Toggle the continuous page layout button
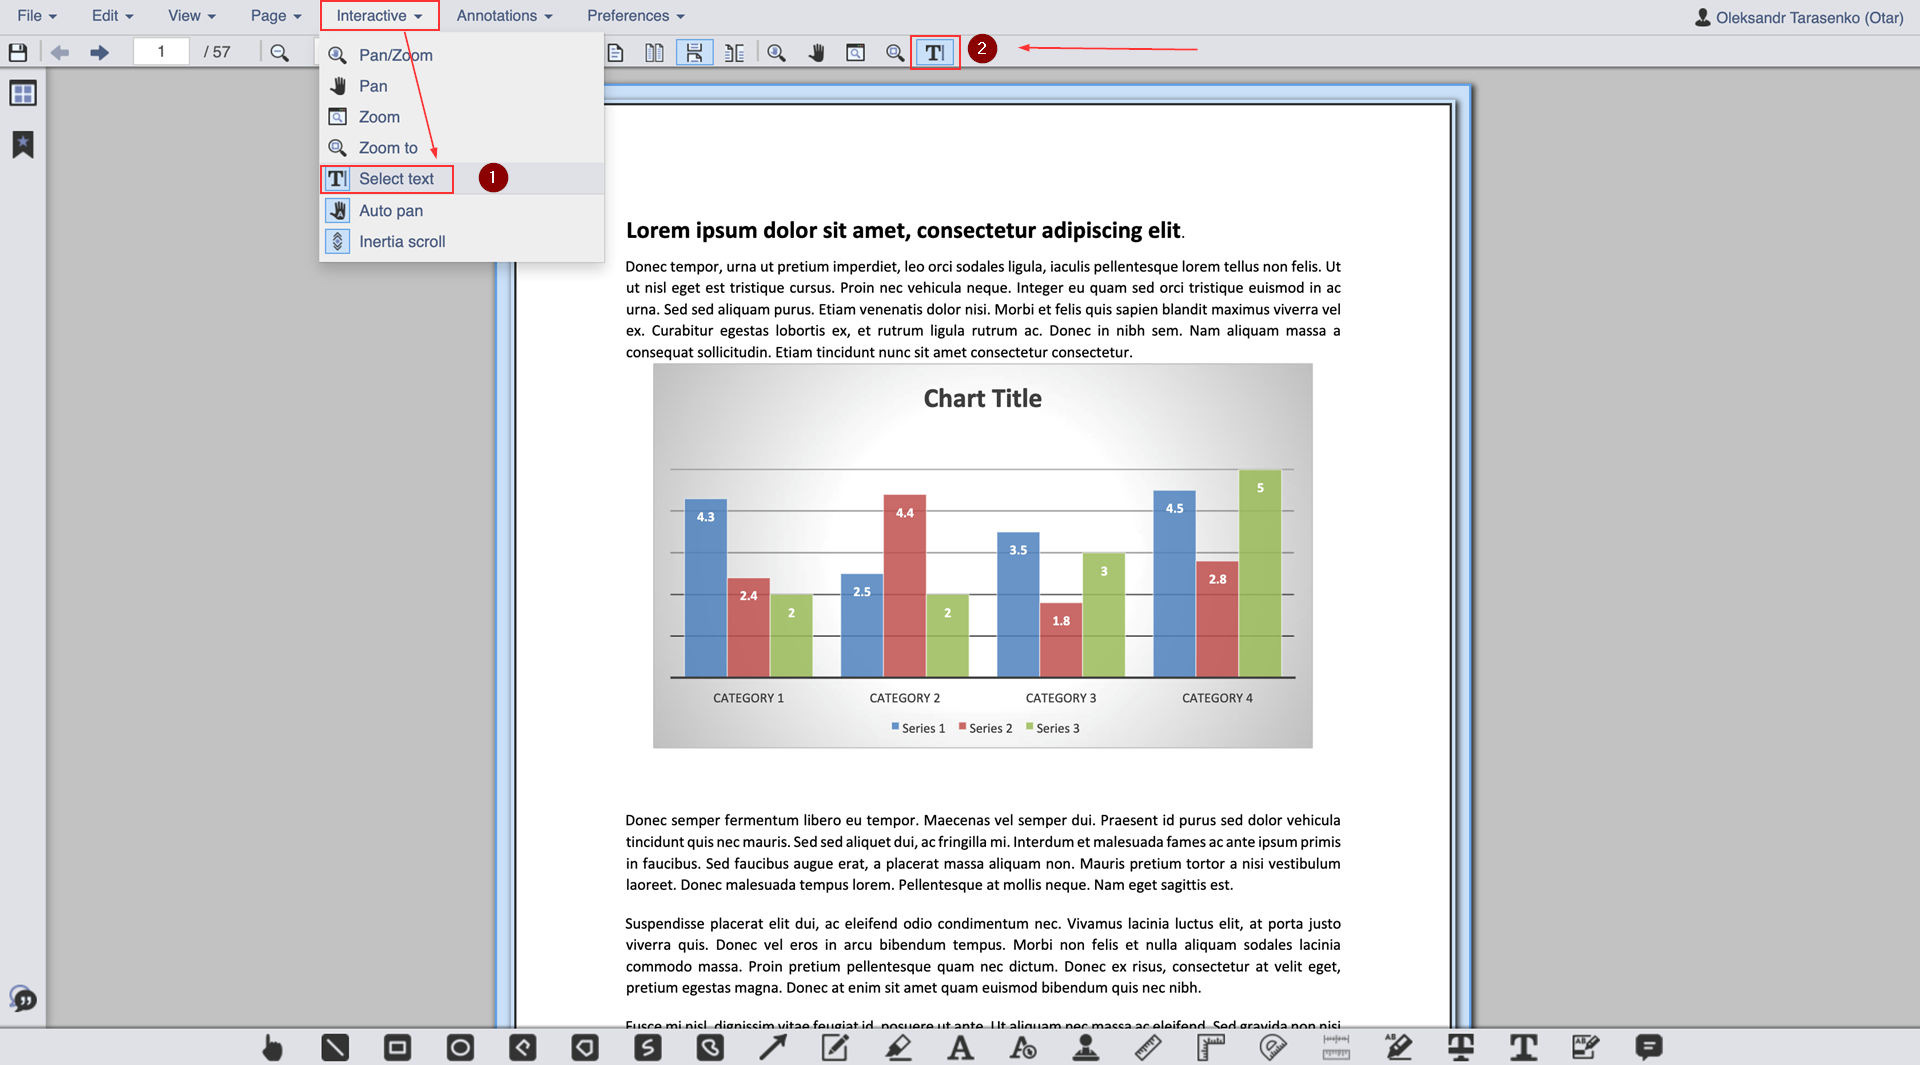Screen dimensions: 1920x1065 [694, 53]
